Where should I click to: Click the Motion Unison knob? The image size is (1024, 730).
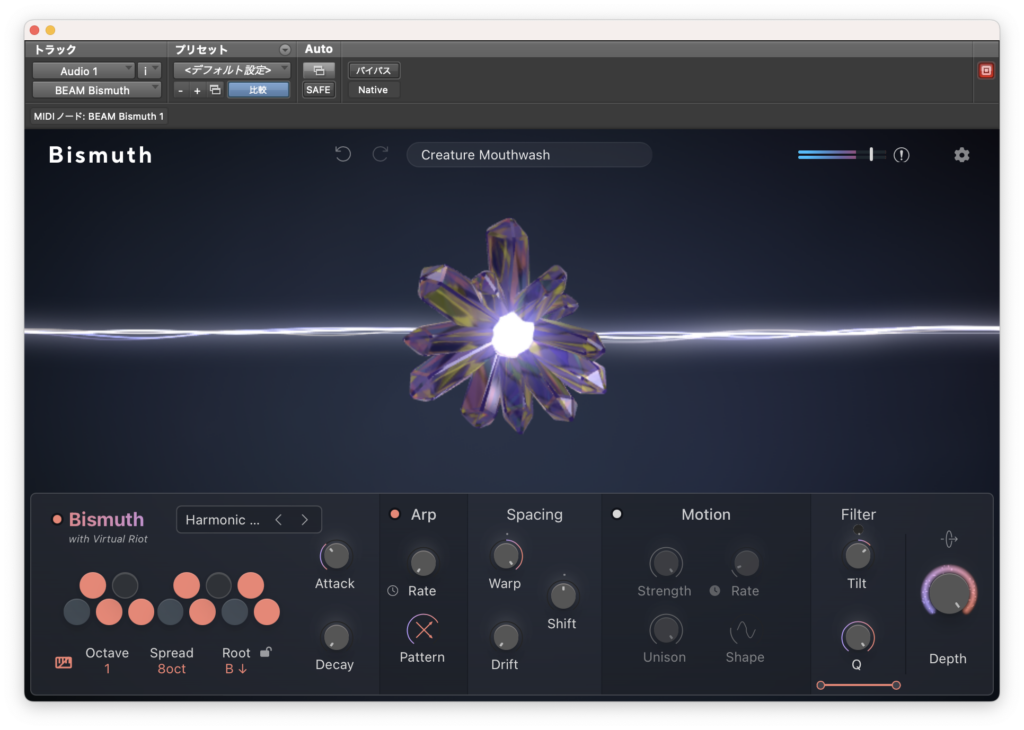(665, 630)
